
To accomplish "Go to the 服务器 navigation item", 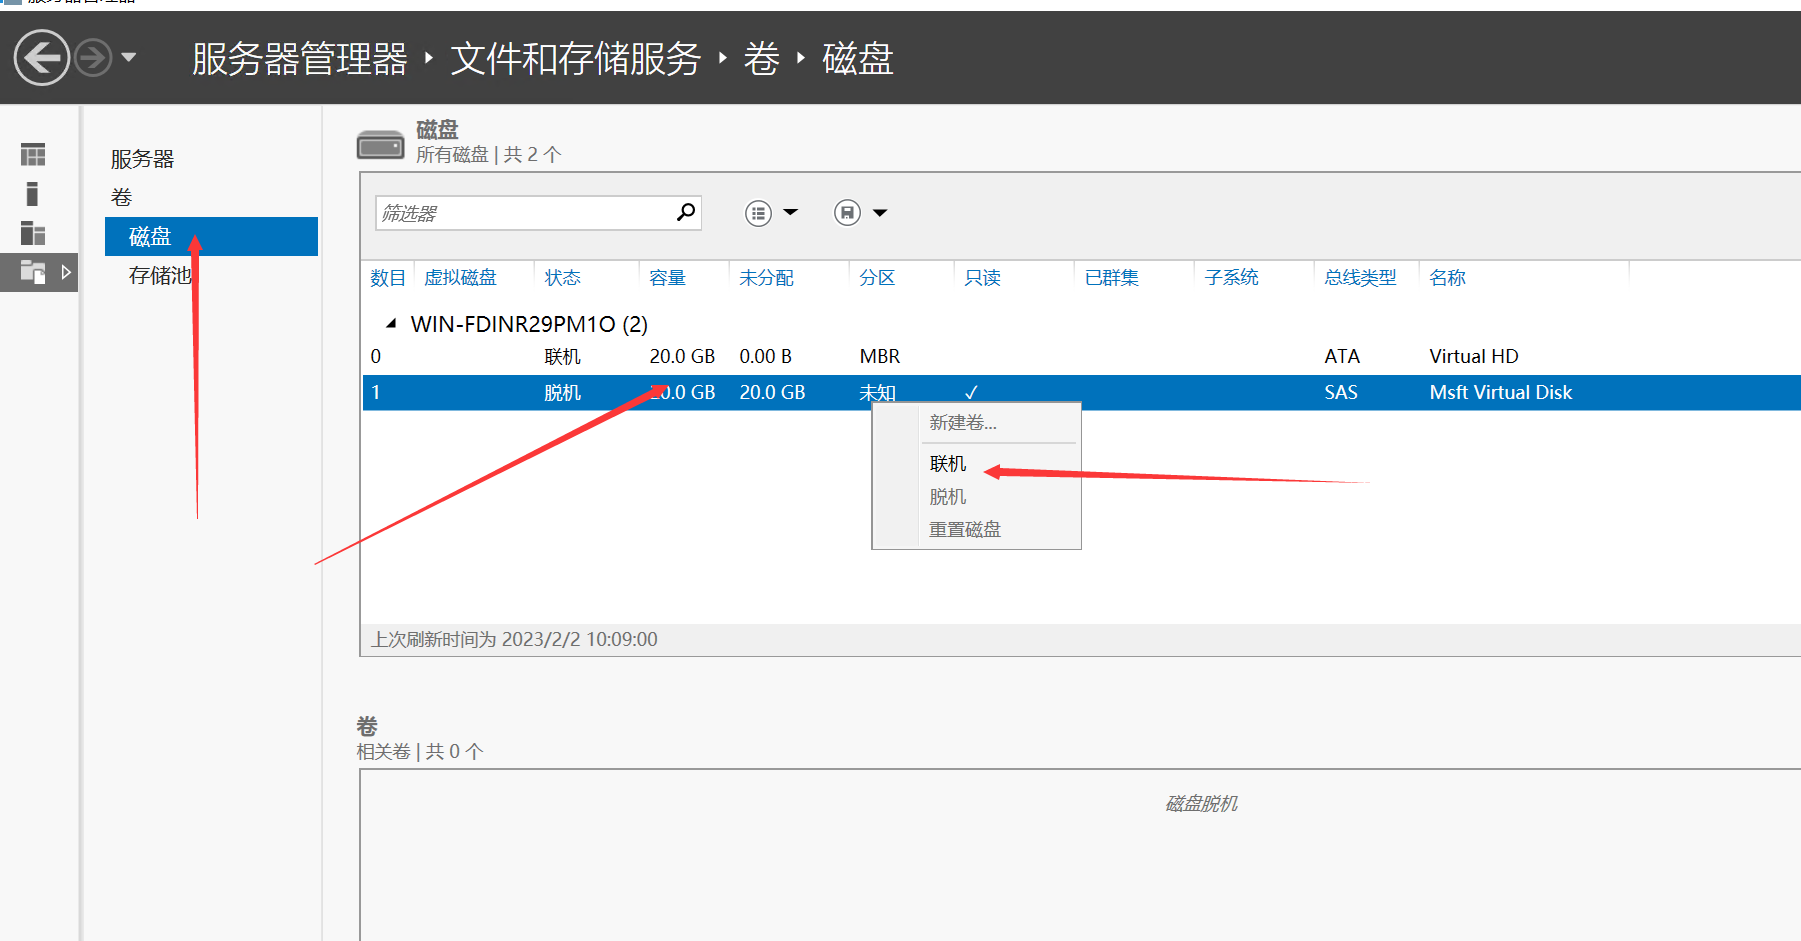I will pyautogui.click(x=142, y=159).
